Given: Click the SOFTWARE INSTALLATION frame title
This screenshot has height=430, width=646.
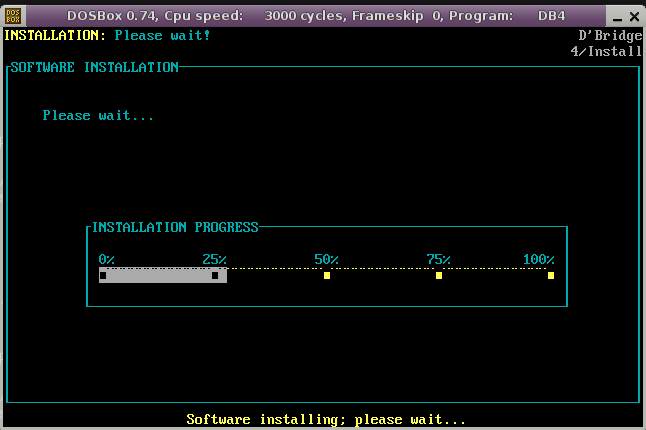Looking at the screenshot, I should click(94, 67).
